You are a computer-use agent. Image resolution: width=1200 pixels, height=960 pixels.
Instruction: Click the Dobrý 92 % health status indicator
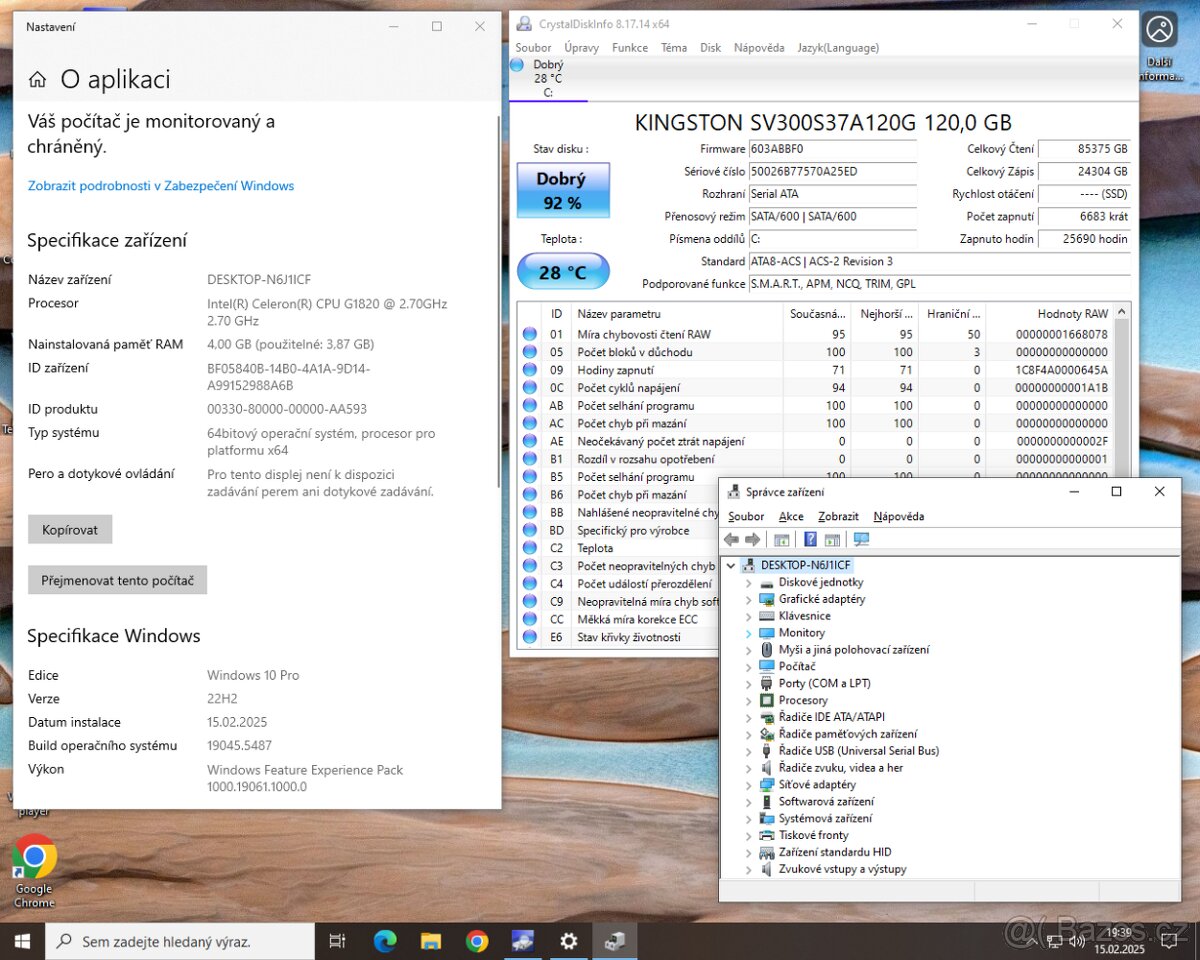pyautogui.click(x=560, y=190)
